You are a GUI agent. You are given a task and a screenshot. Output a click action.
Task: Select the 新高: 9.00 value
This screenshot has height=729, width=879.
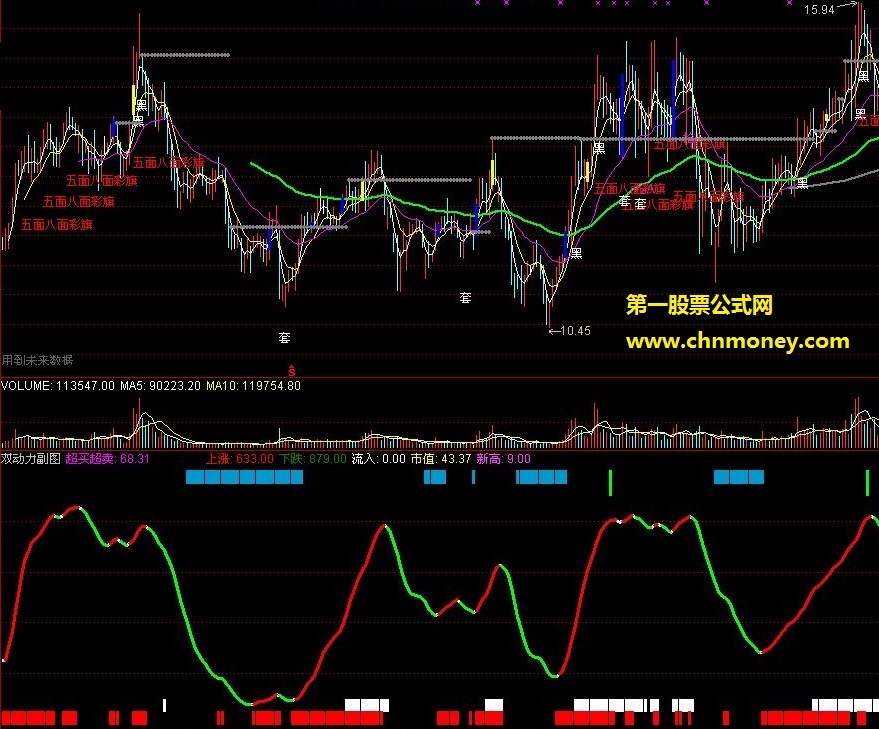click(503, 459)
